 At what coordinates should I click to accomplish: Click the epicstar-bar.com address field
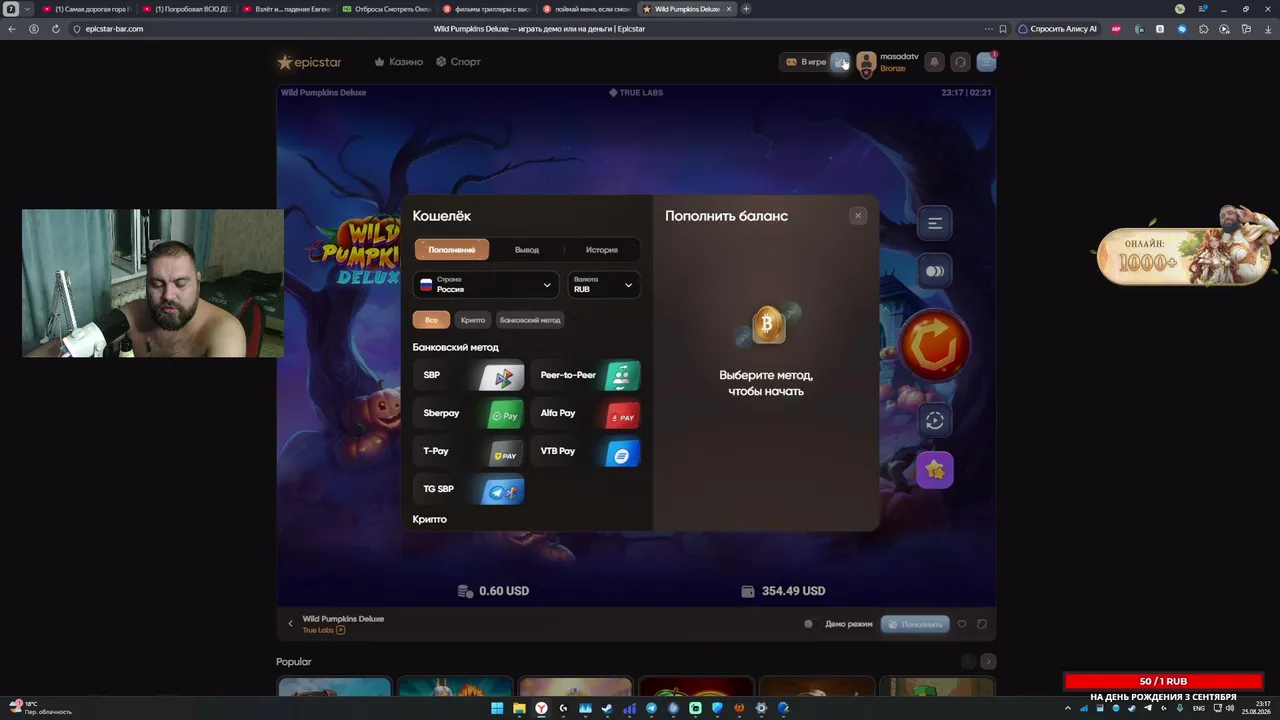[114, 29]
